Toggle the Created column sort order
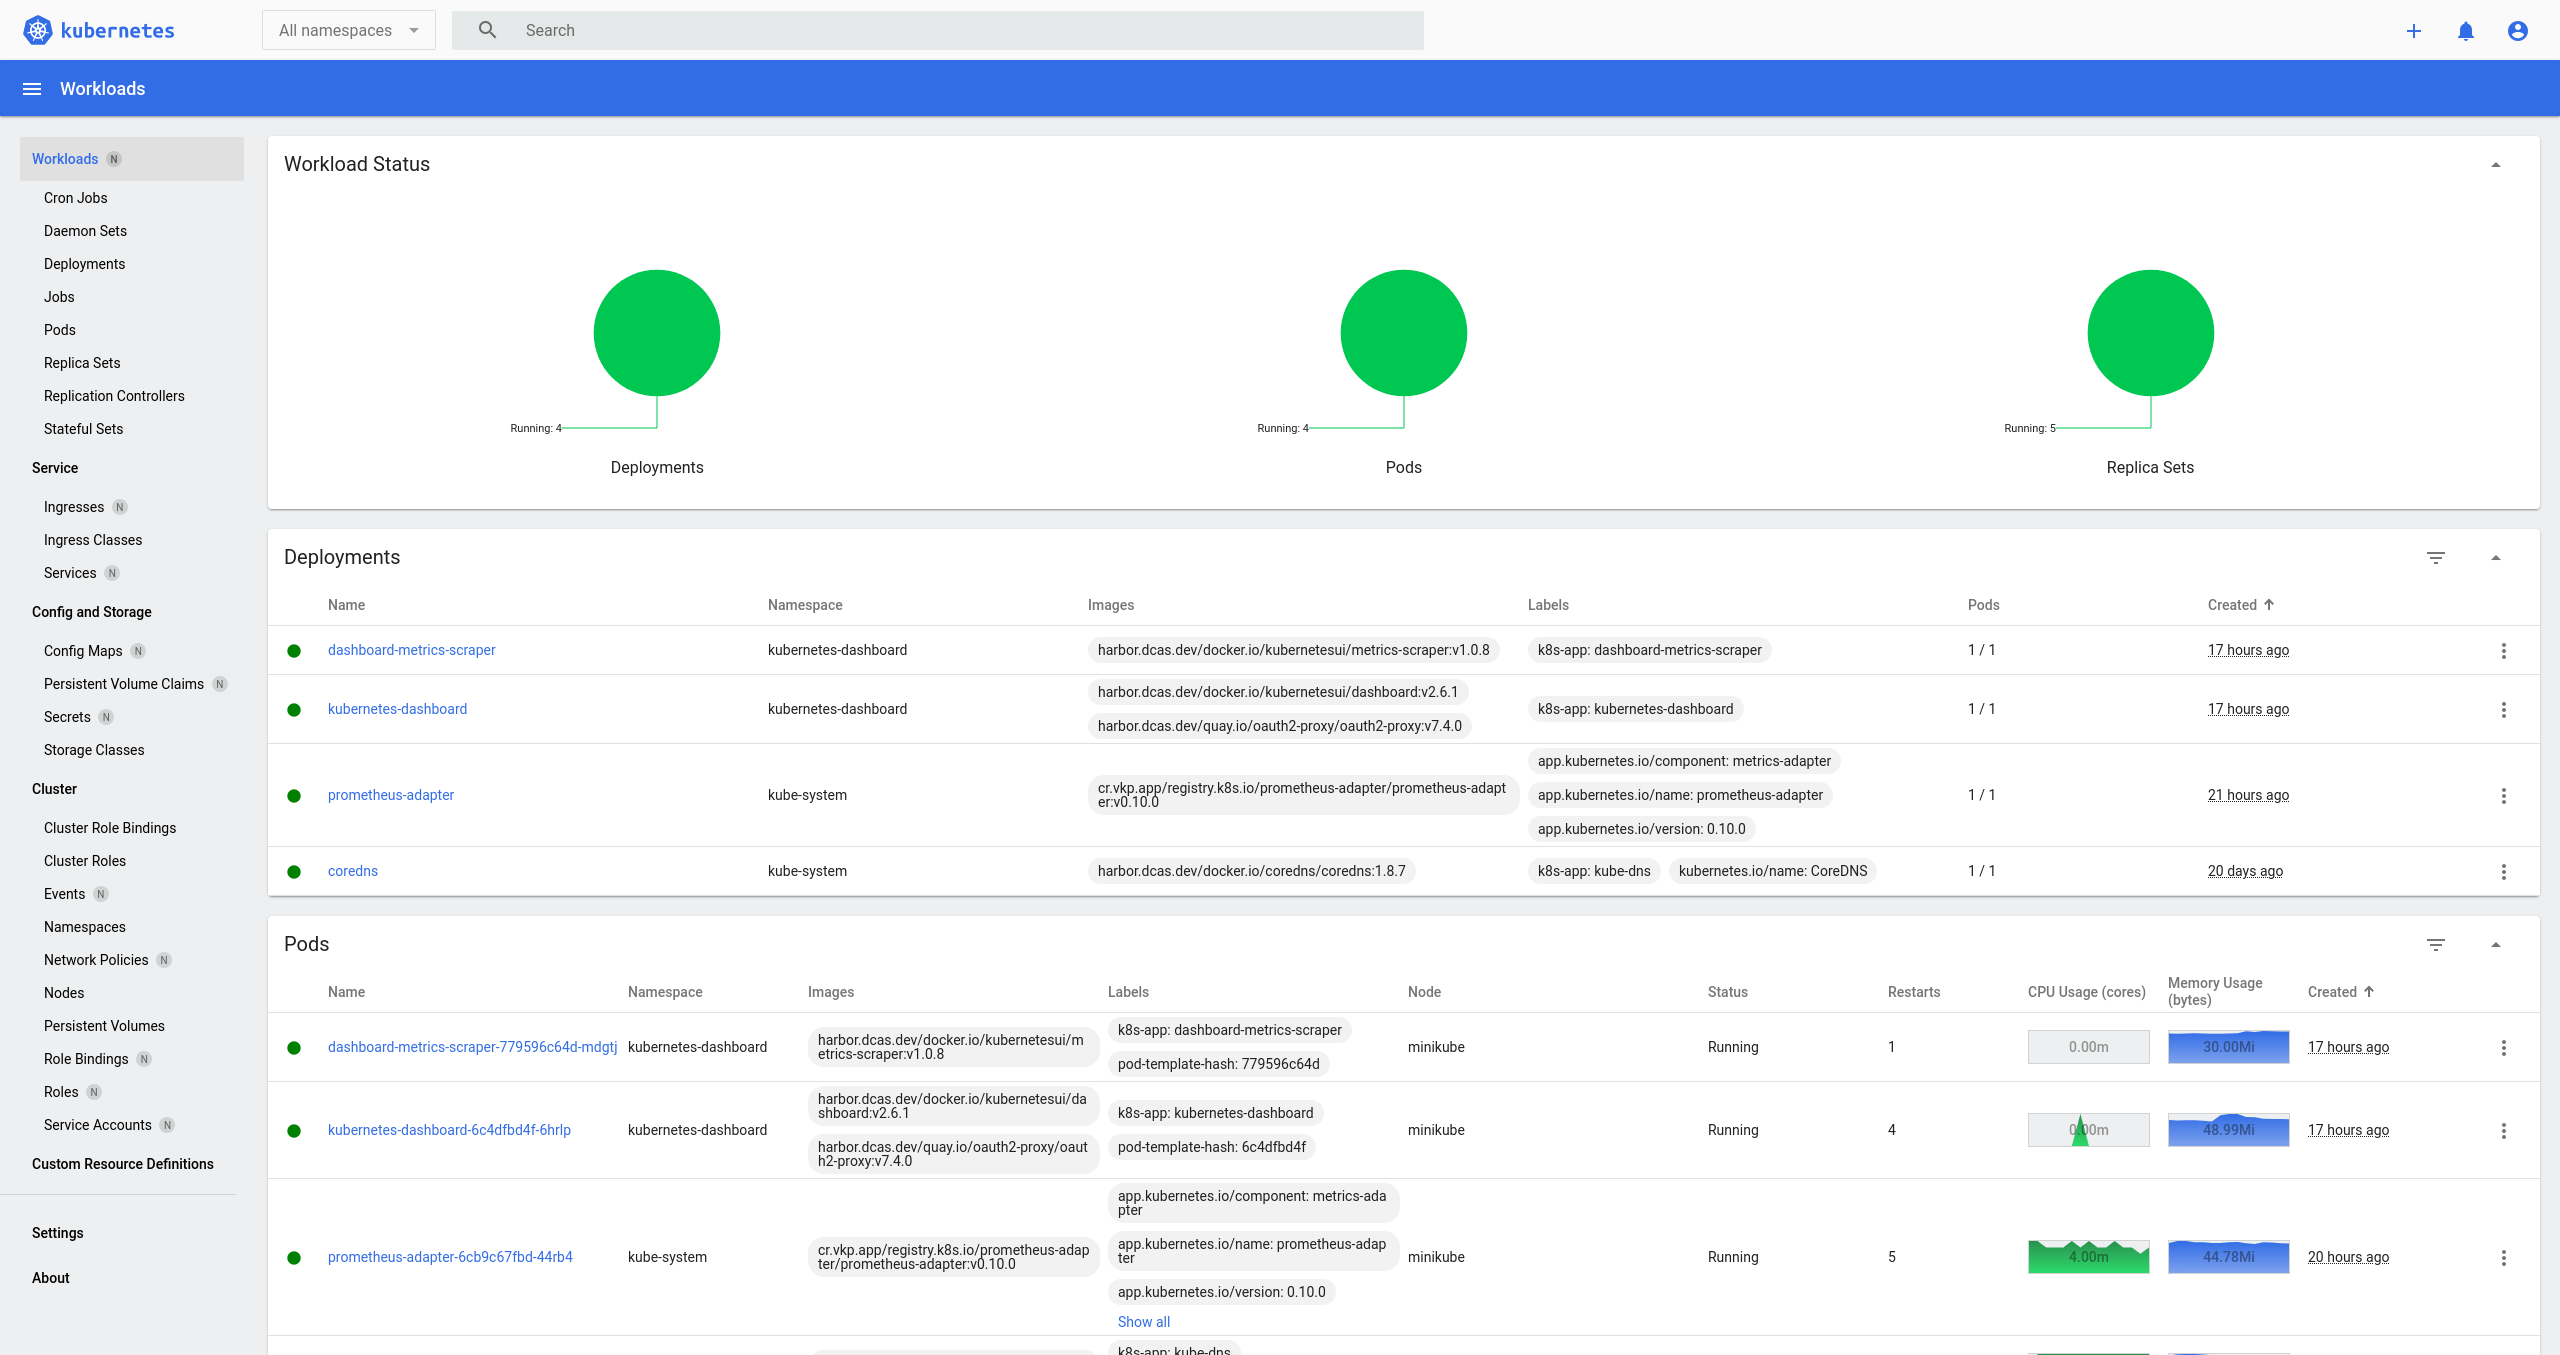This screenshot has height=1355, width=2560. pos(2240,605)
